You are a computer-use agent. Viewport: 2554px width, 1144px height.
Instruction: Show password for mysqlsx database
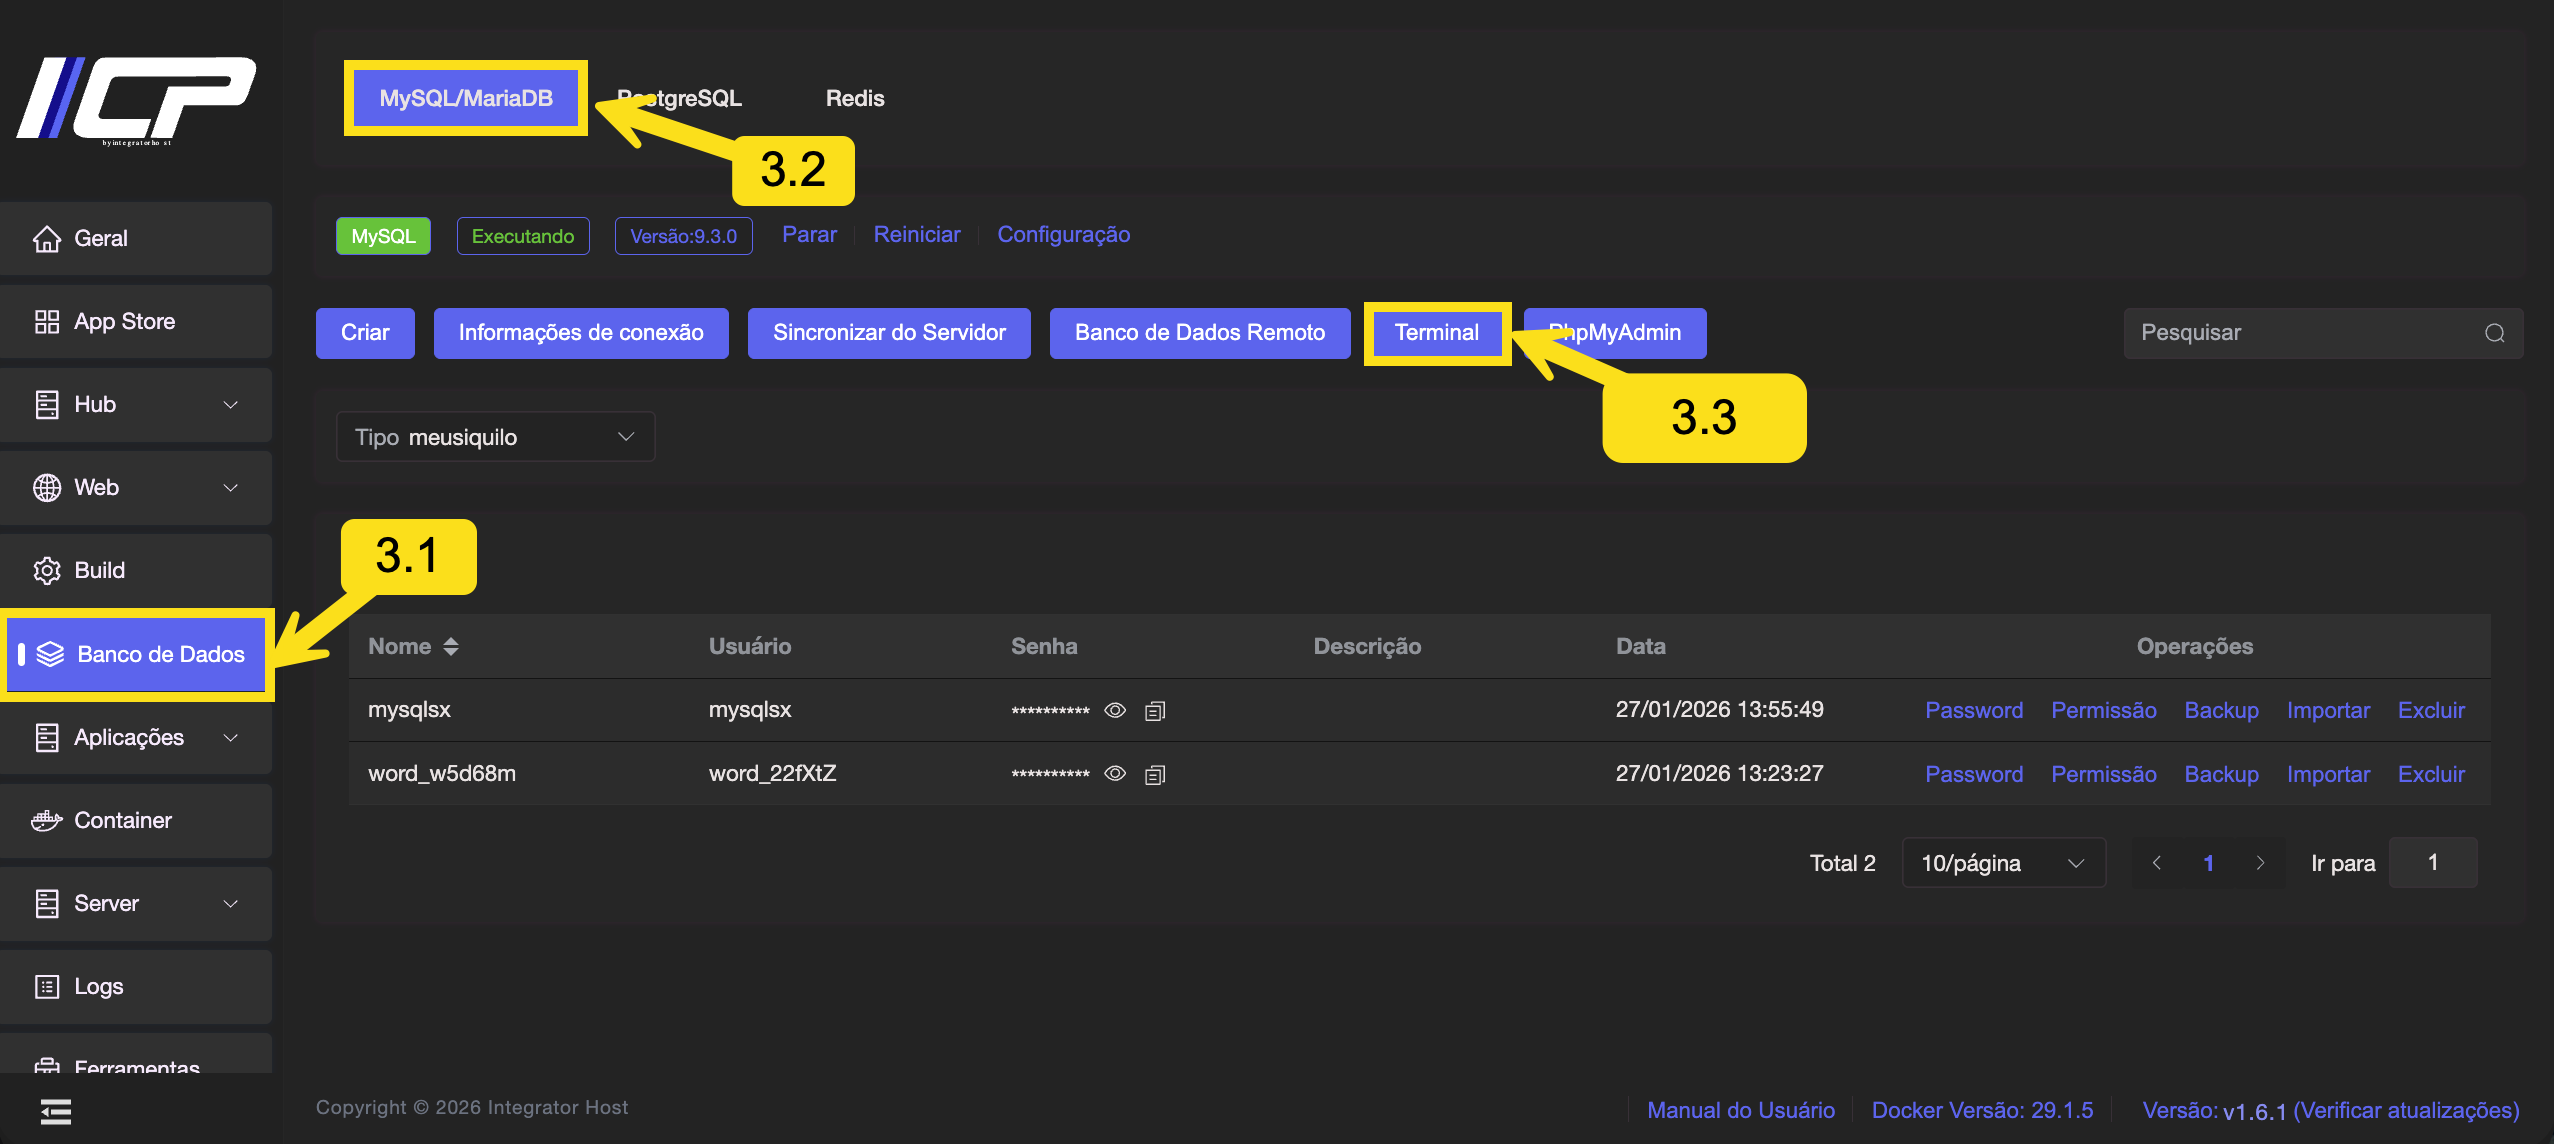tap(1115, 711)
